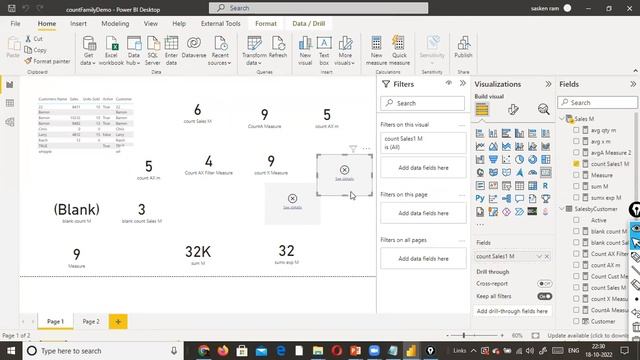
Task: Toggle Keep all filters switch
Action: [544, 296]
